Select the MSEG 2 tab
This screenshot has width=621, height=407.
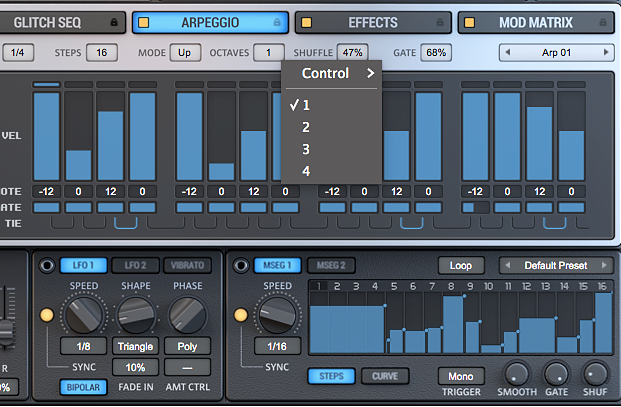pos(331,265)
